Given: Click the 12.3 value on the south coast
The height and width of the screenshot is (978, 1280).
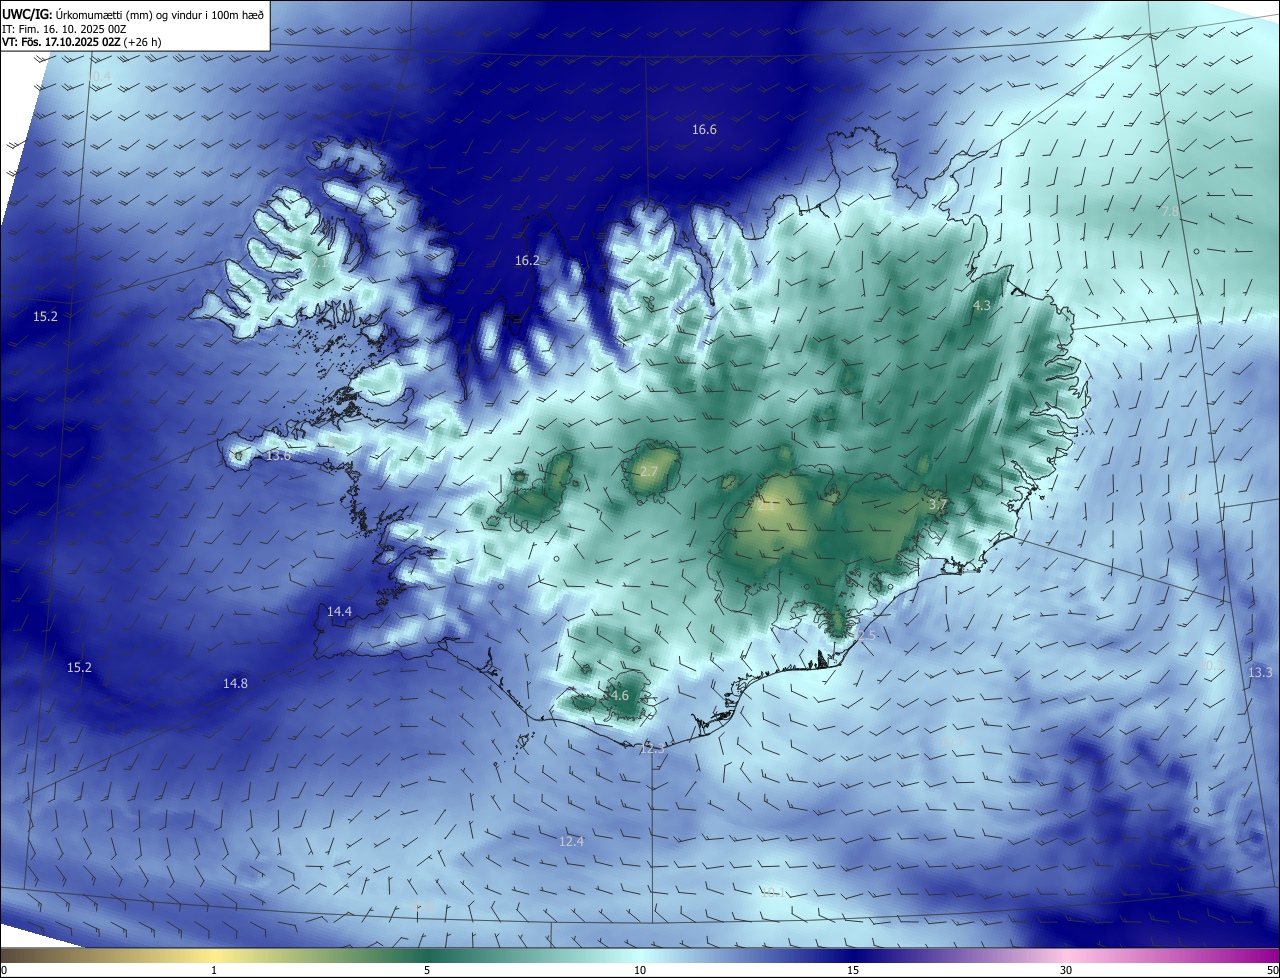Looking at the screenshot, I should pyautogui.click(x=651, y=749).
